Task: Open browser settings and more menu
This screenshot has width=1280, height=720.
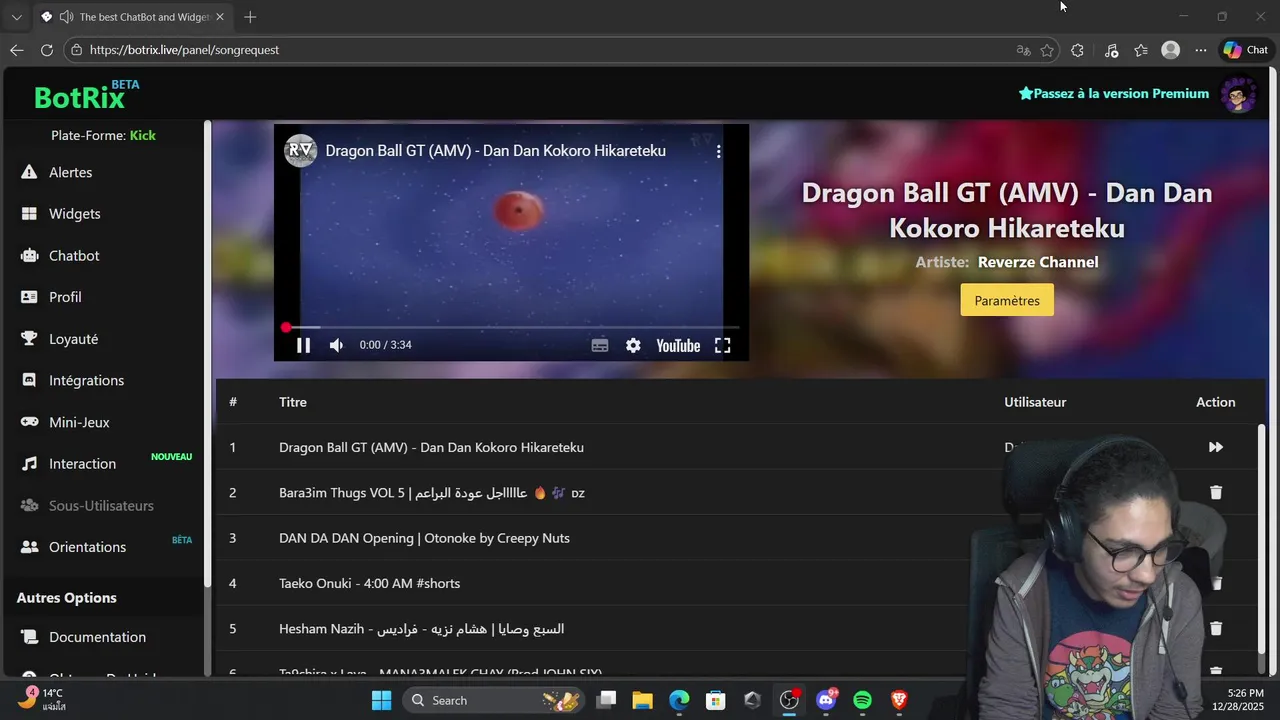Action: click(x=1201, y=50)
